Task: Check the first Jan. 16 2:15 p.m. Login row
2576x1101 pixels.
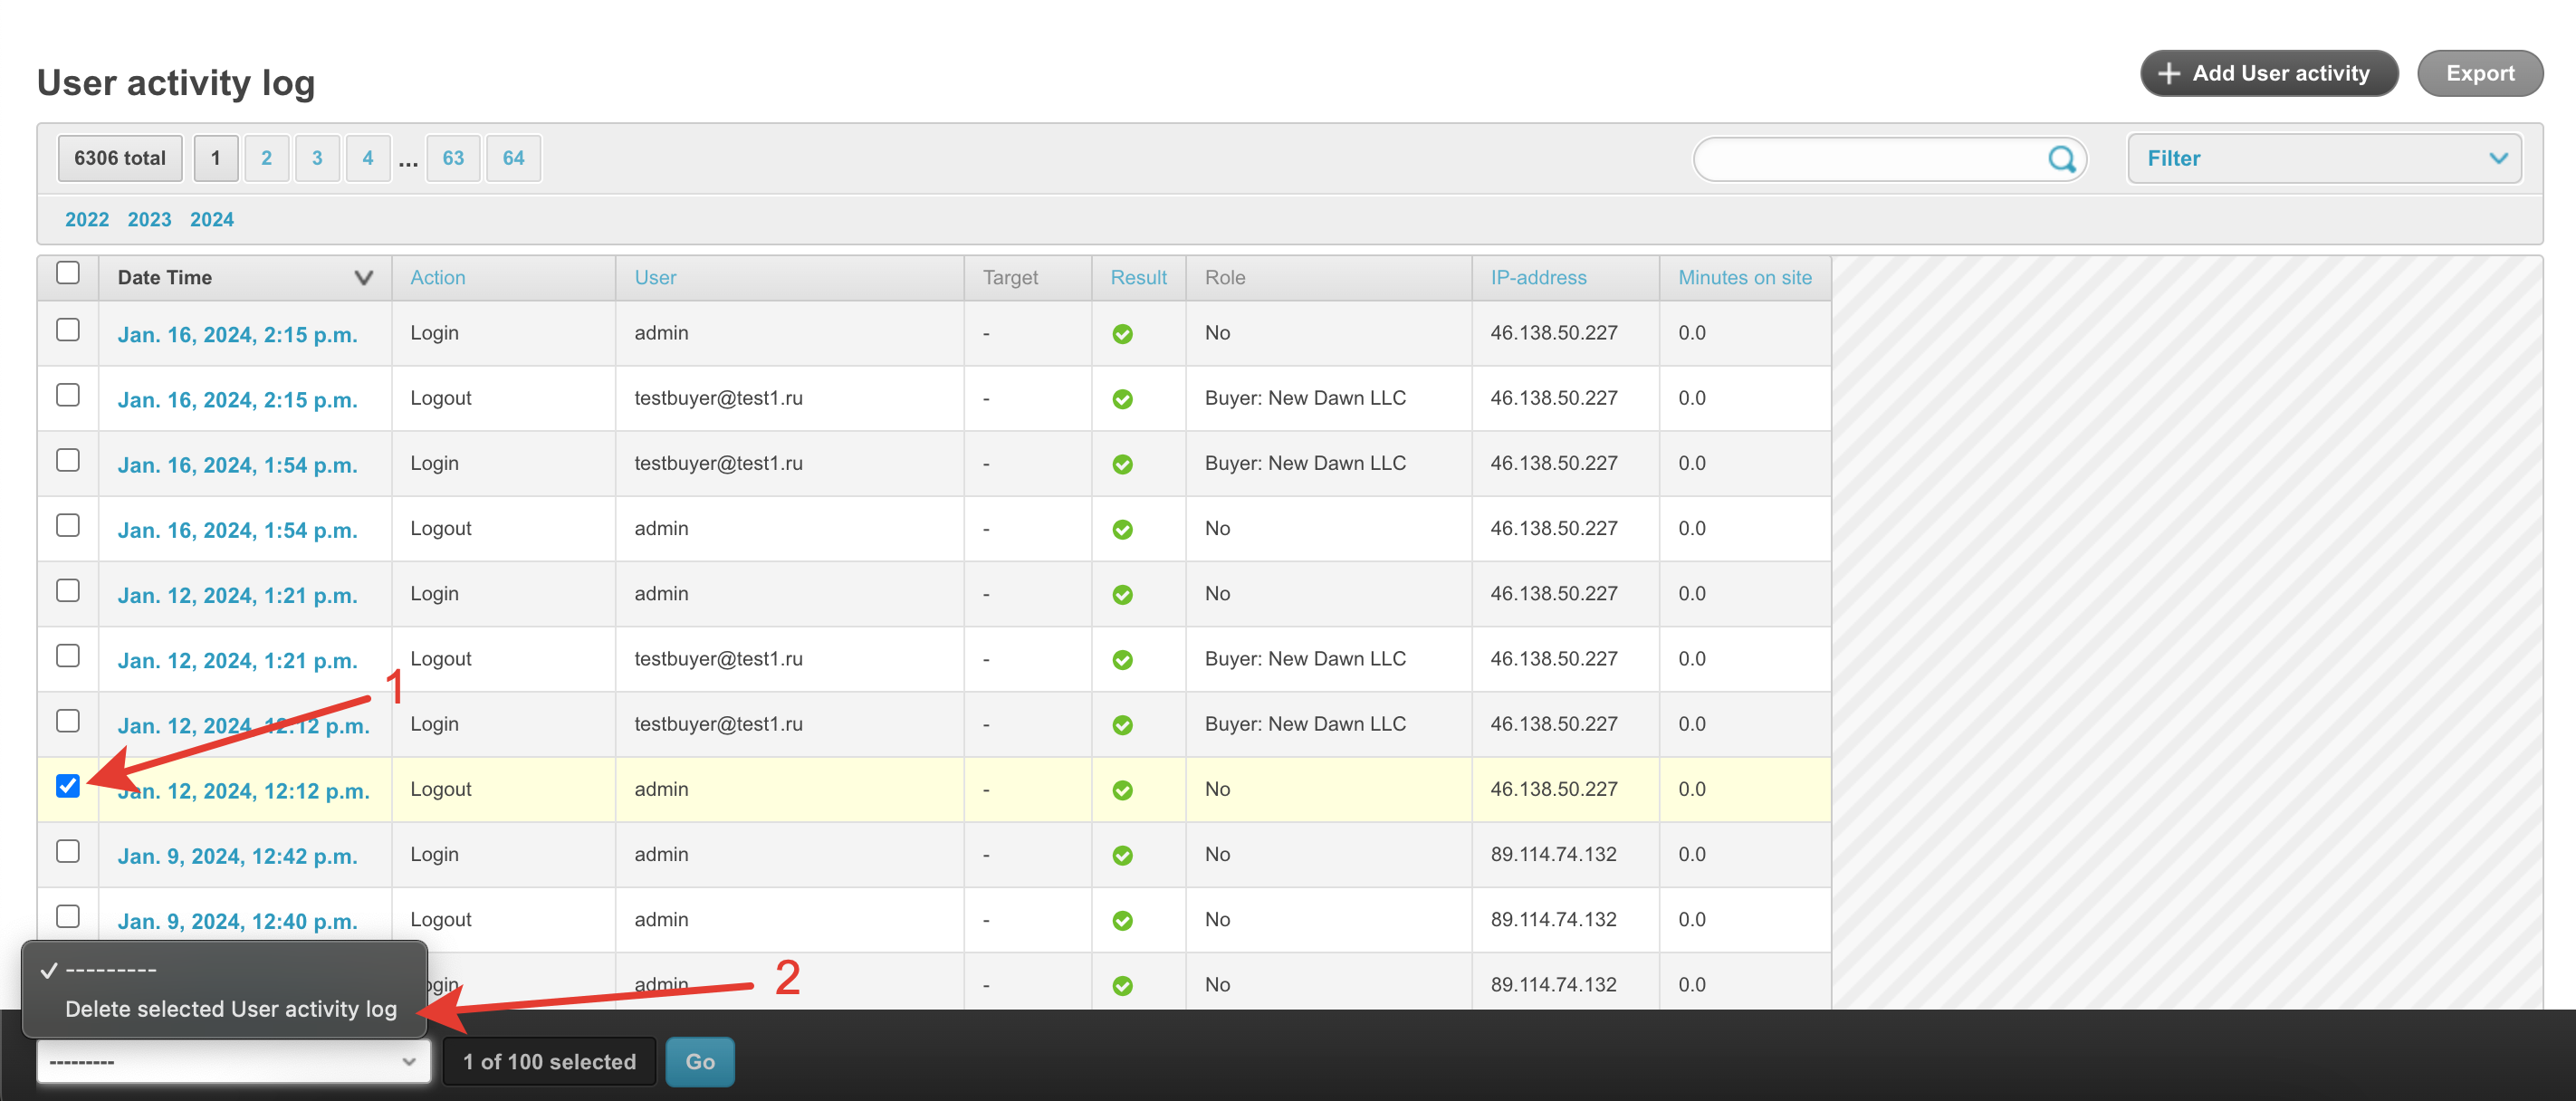Action: (x=68, y=330)
